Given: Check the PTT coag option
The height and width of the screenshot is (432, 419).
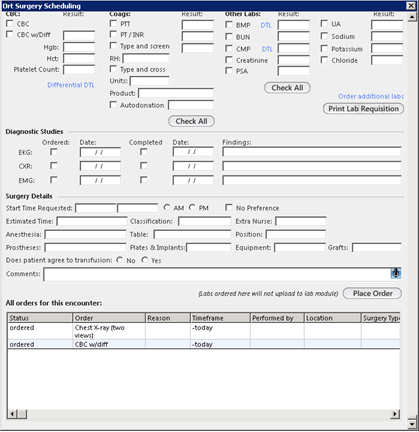Looking at the screenshot, I should point(113,23).
